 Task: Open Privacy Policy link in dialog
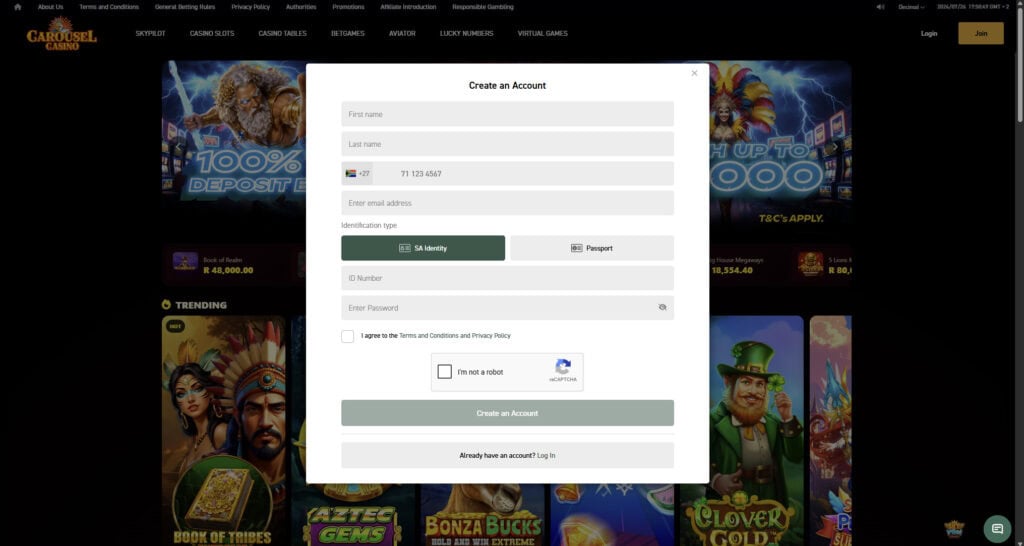click(491, 336)
